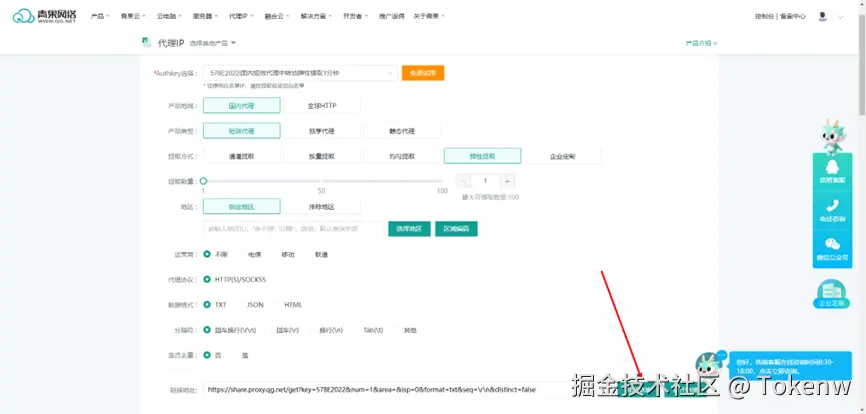
Task: Choose the 按量提取 extraction method
Action: click(x=322, y=156)
